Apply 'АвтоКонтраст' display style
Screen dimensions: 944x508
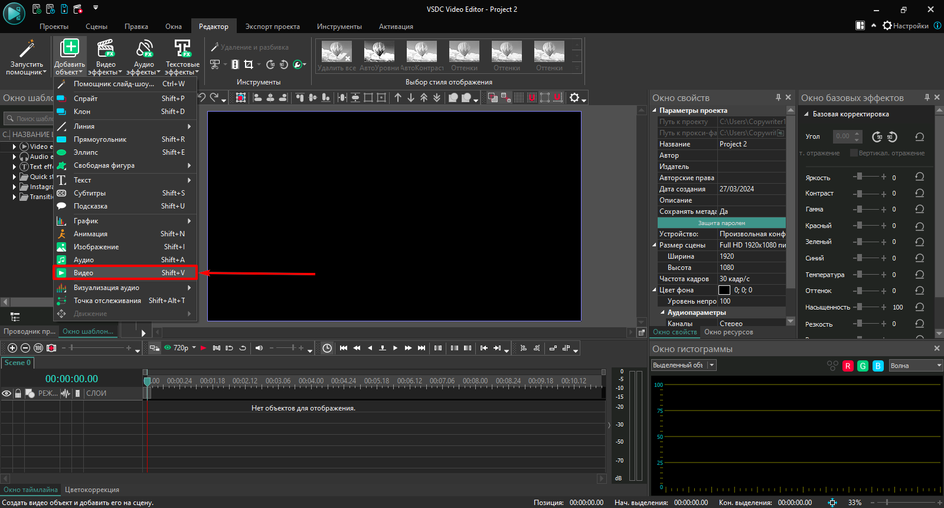[421, 55]
